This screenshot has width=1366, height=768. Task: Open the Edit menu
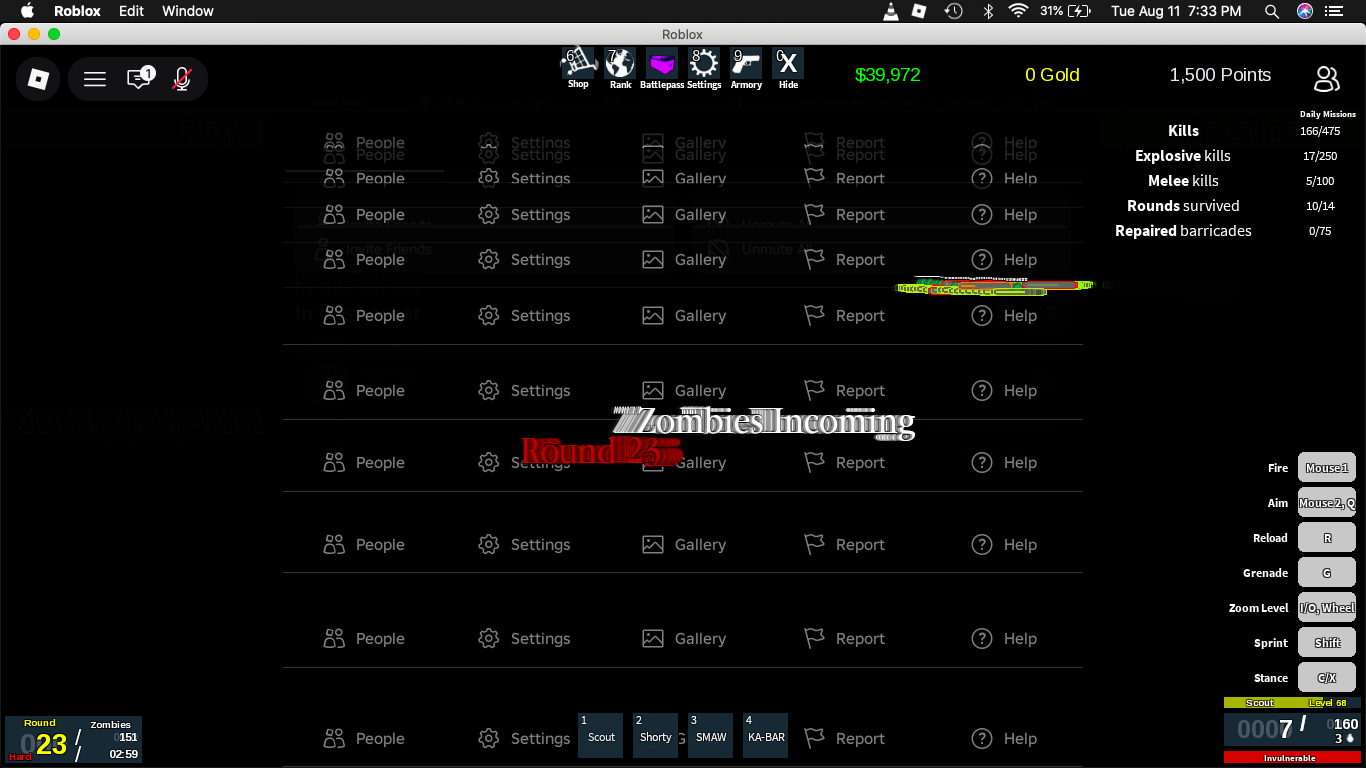[131, 11]
